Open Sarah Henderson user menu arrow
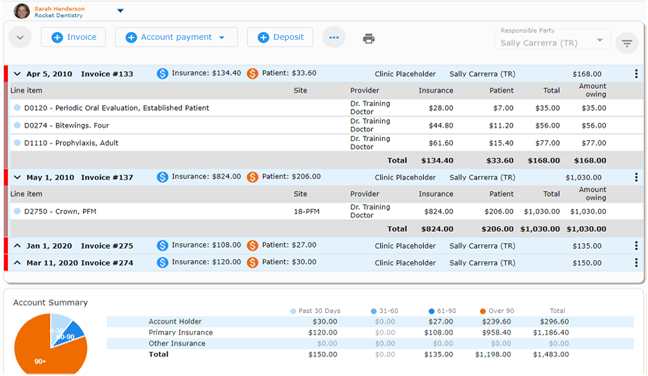This screenshot has width=648, height=376. click(x=120, y=11)
